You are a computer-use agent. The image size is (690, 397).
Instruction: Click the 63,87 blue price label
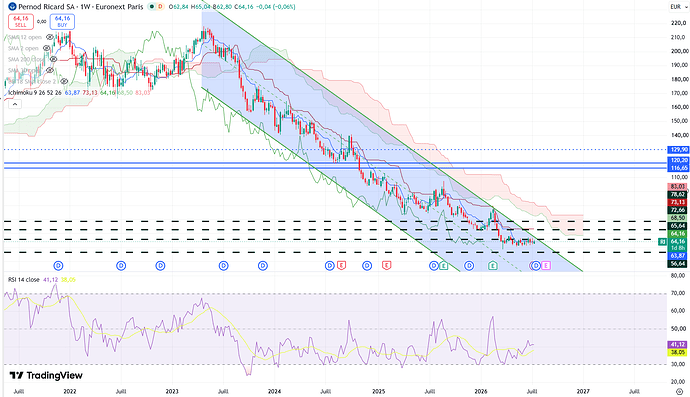(x=678, y=256)
